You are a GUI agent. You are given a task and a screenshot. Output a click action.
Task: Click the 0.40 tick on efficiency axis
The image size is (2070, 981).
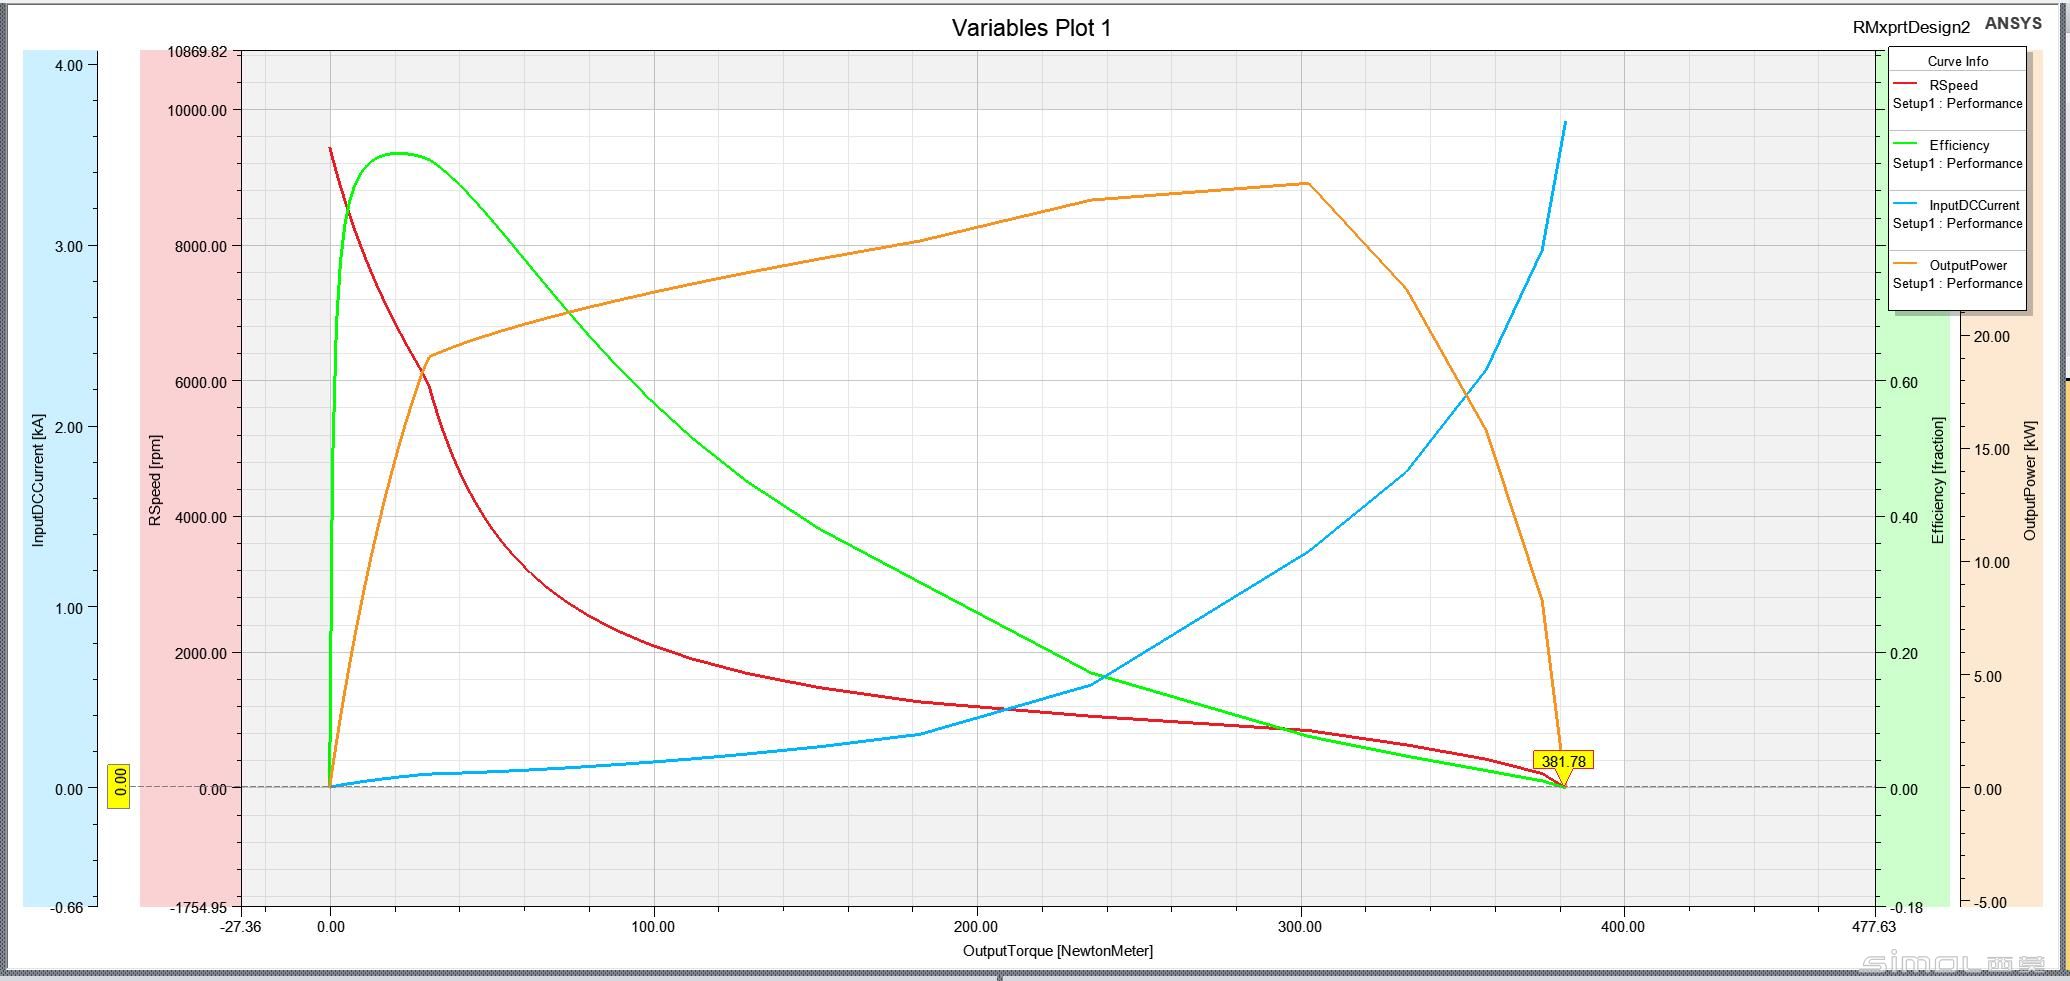[1904, 517]
